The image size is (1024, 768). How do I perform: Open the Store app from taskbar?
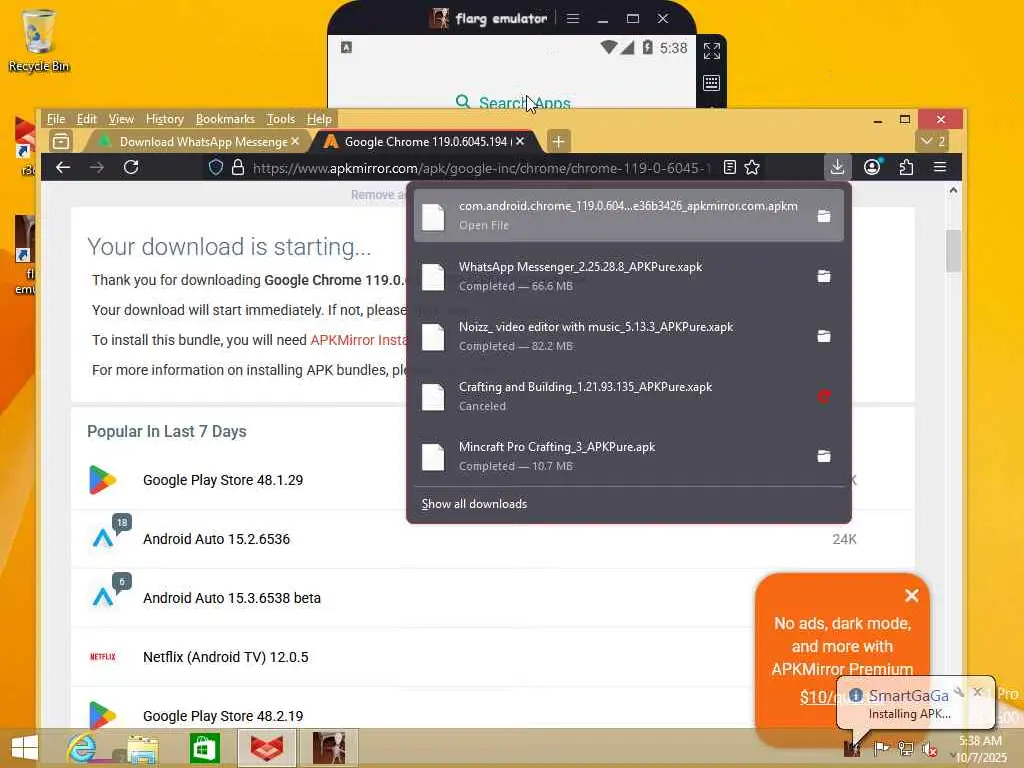pyautogui.click(x=204, y=748)
